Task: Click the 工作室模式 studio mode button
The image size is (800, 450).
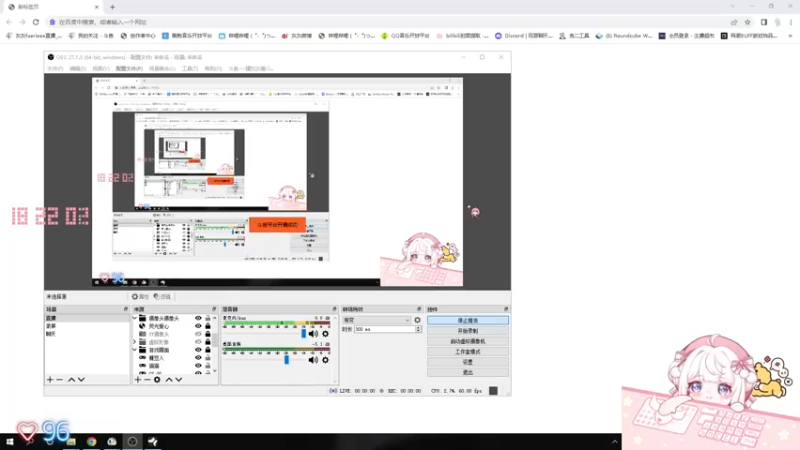Action: pos(468,352)
